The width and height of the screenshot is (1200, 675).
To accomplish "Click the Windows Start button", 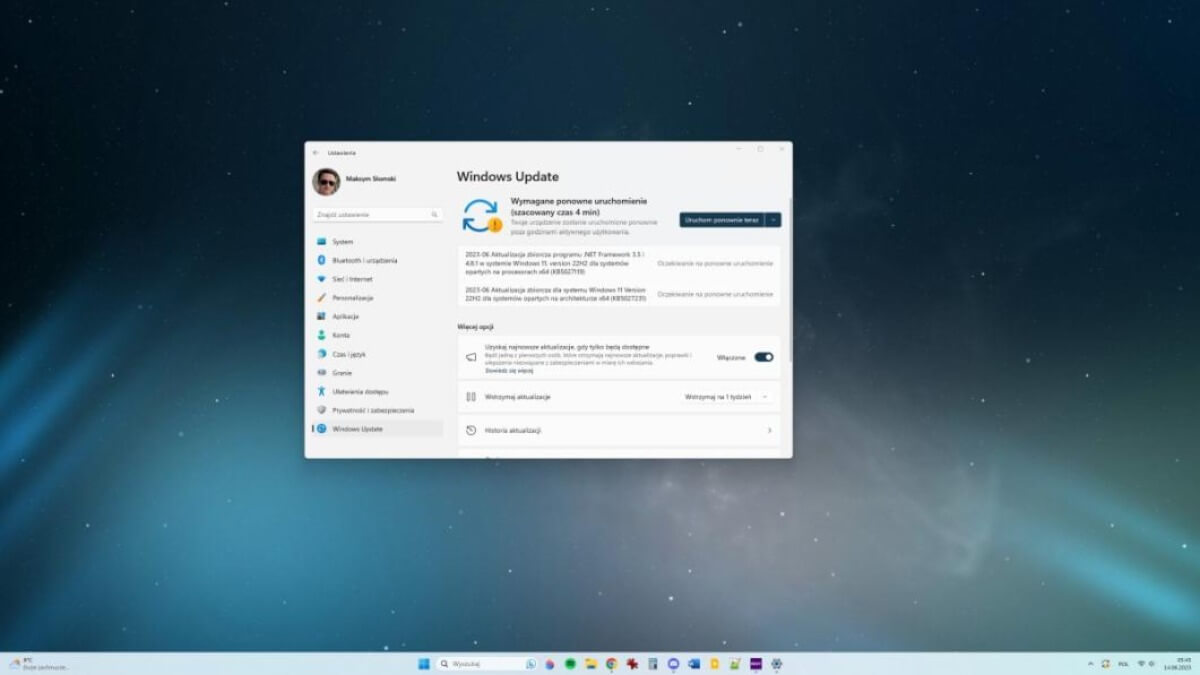I will tap(424, 662).
